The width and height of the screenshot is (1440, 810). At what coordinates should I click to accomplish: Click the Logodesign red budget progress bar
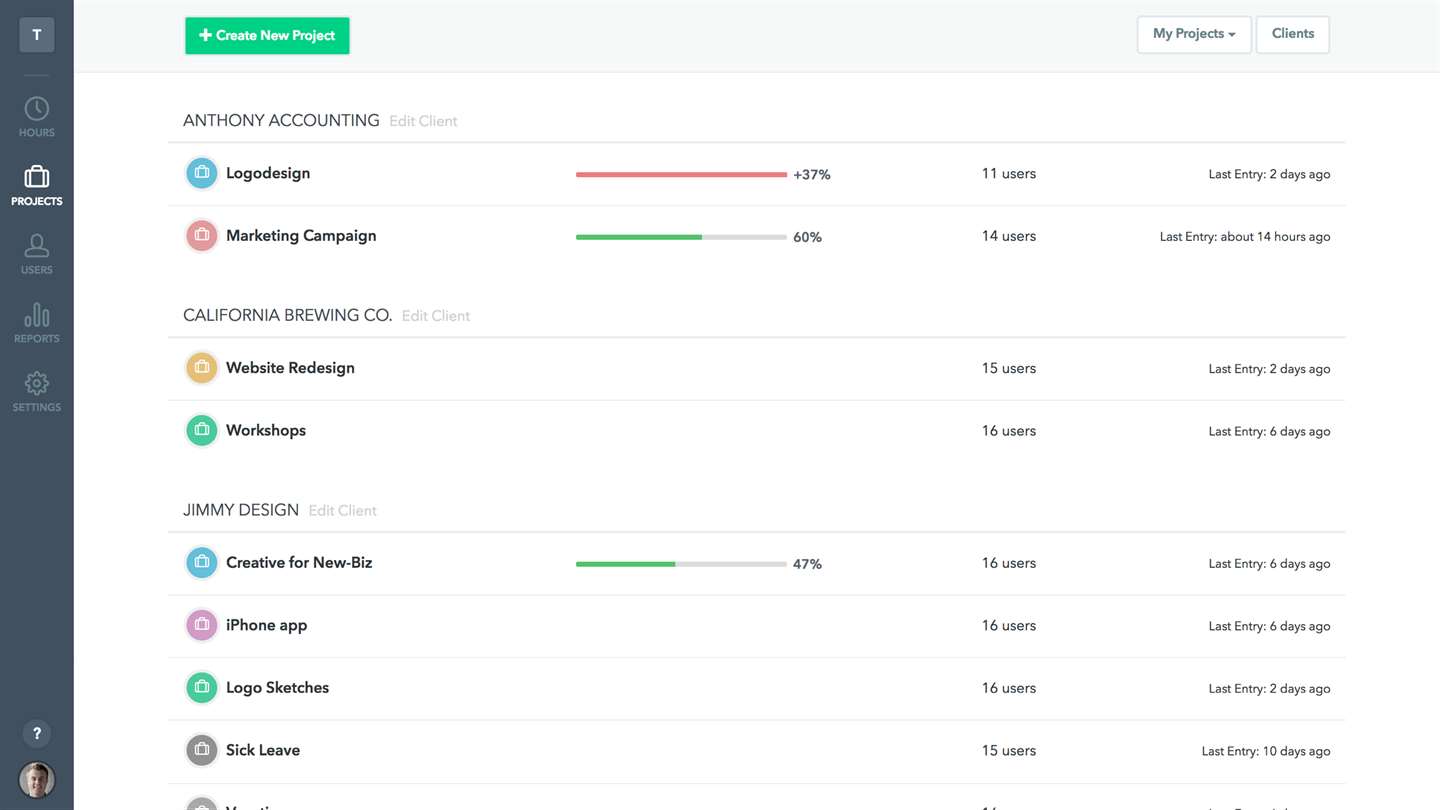point(681,175)
